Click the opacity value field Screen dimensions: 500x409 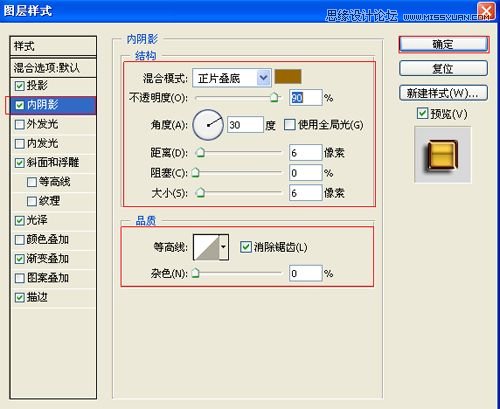coord(306,98)
